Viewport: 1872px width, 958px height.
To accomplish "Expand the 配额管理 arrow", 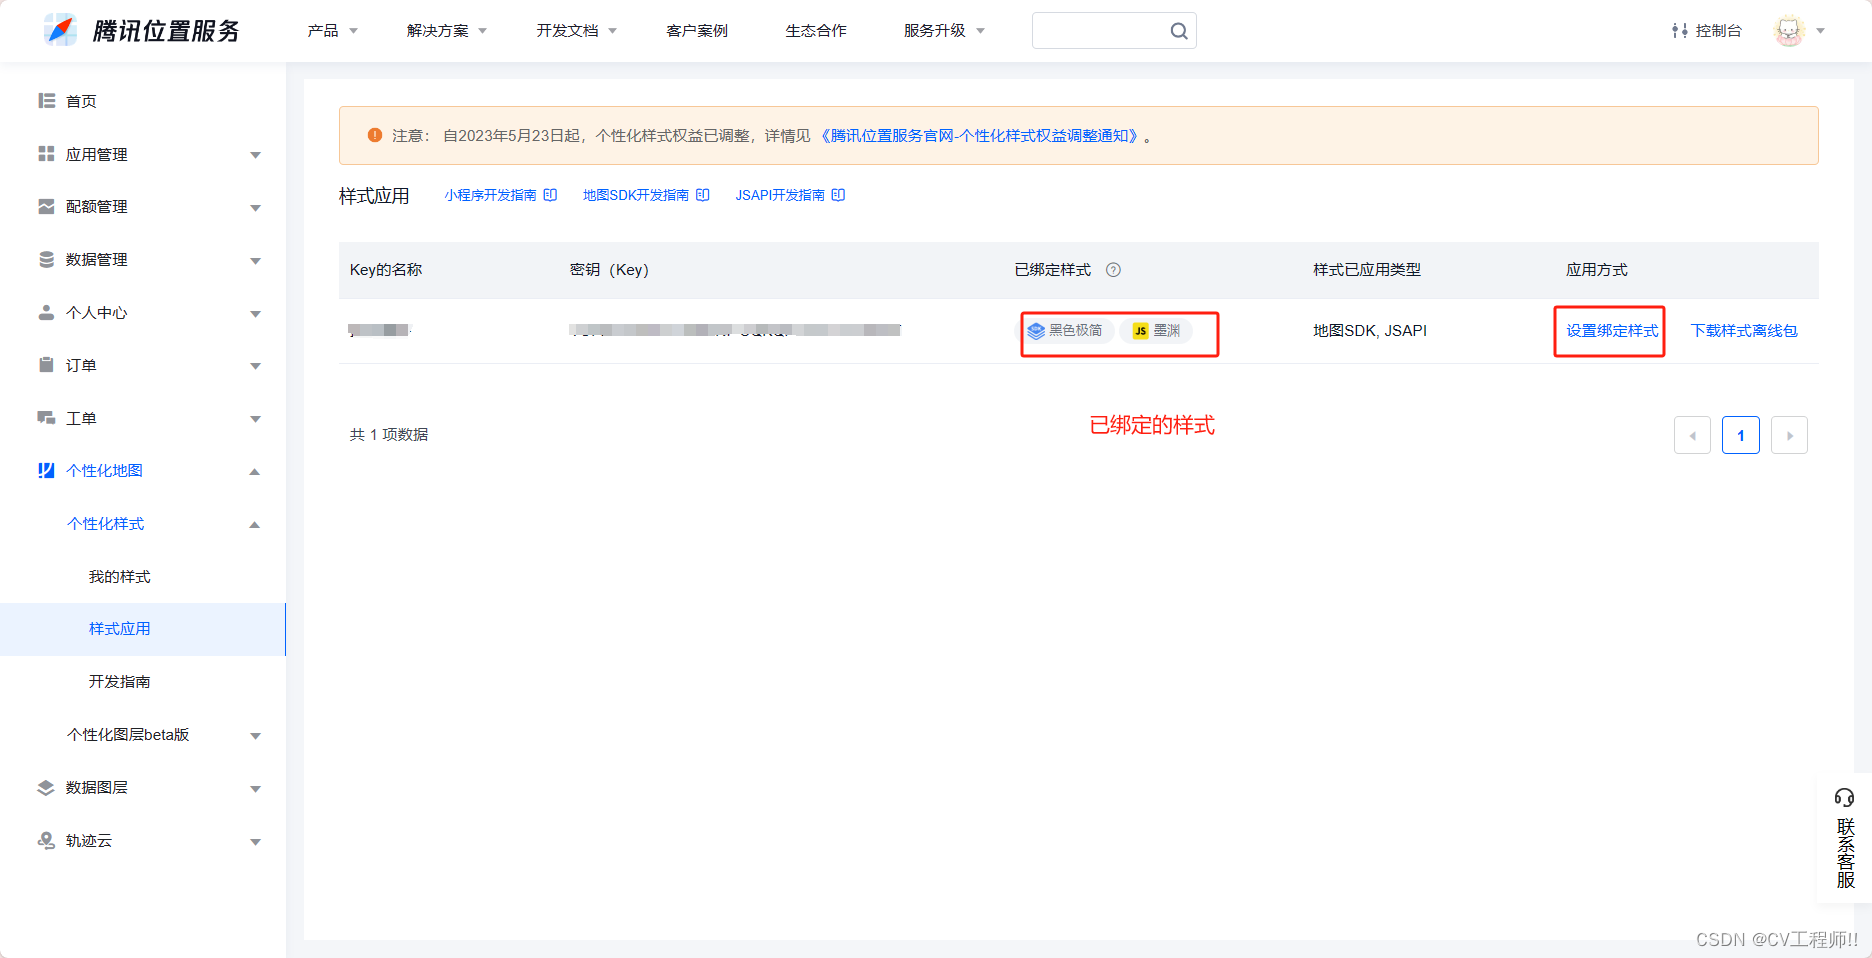I will coord(255,208).
